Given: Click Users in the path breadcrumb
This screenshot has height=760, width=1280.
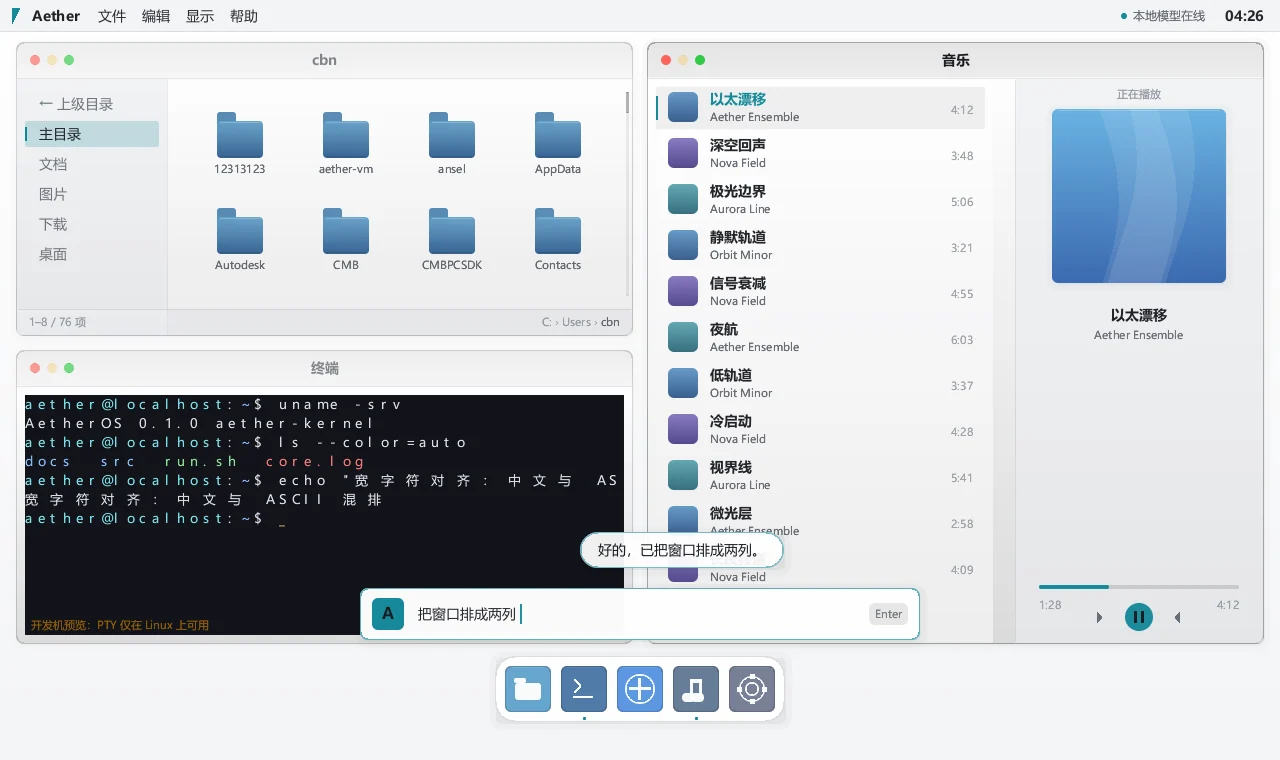Looking at the screenshot, I should (x=576, y=322).
